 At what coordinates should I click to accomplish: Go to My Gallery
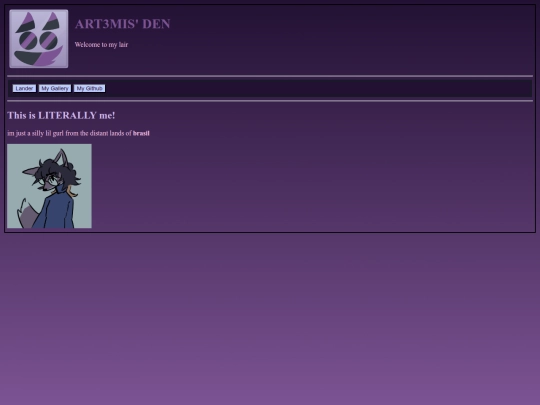(x=55, y=89)
